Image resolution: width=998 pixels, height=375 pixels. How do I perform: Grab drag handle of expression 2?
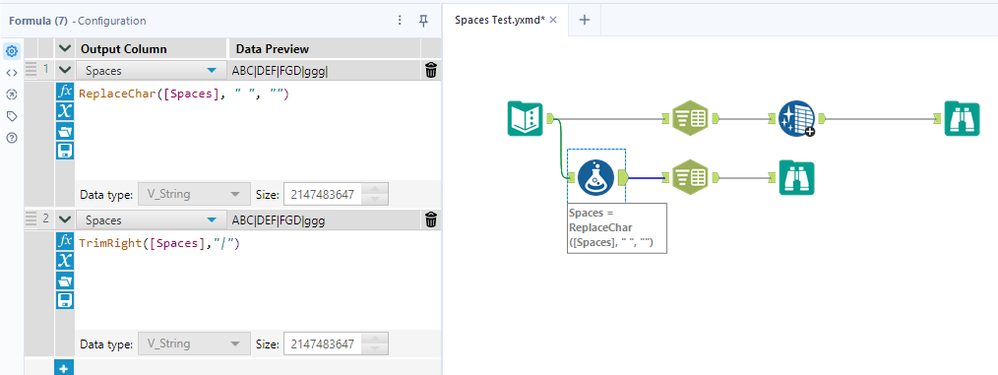(x=31, y=220)
